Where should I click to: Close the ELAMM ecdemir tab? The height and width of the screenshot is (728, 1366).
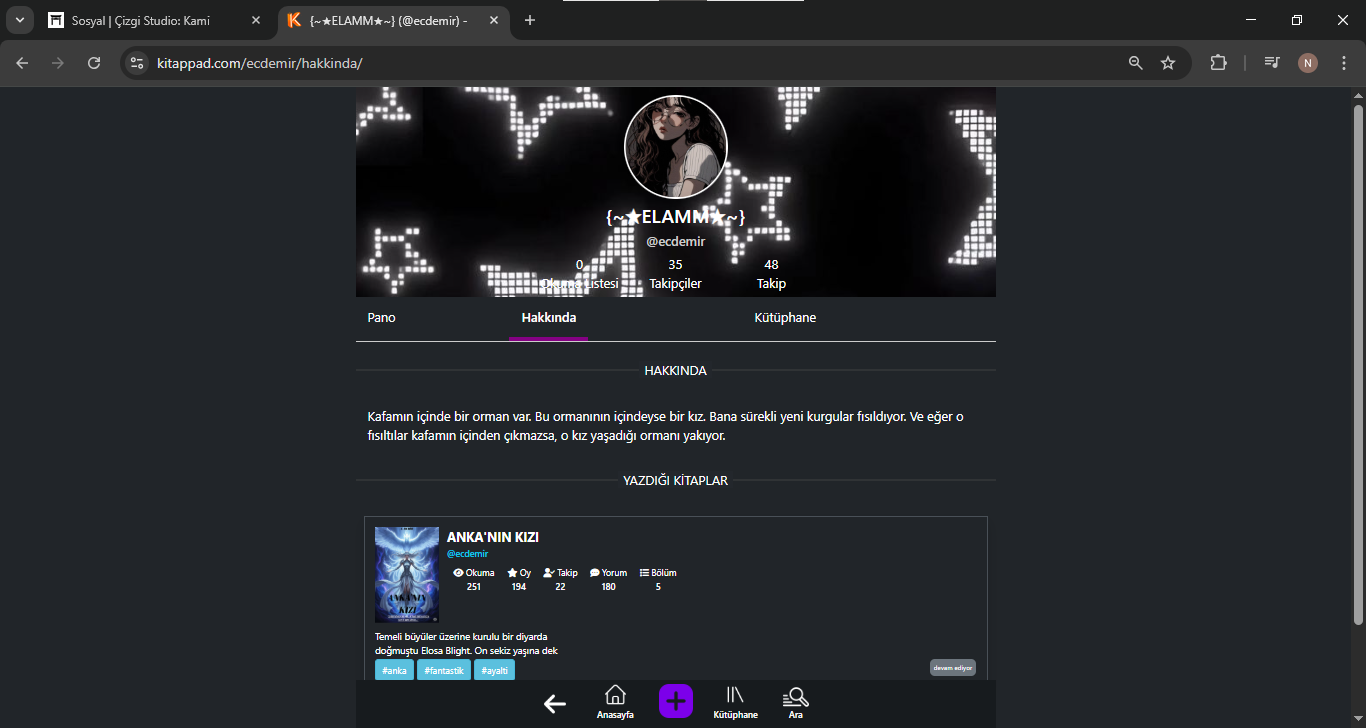[494, 20]
